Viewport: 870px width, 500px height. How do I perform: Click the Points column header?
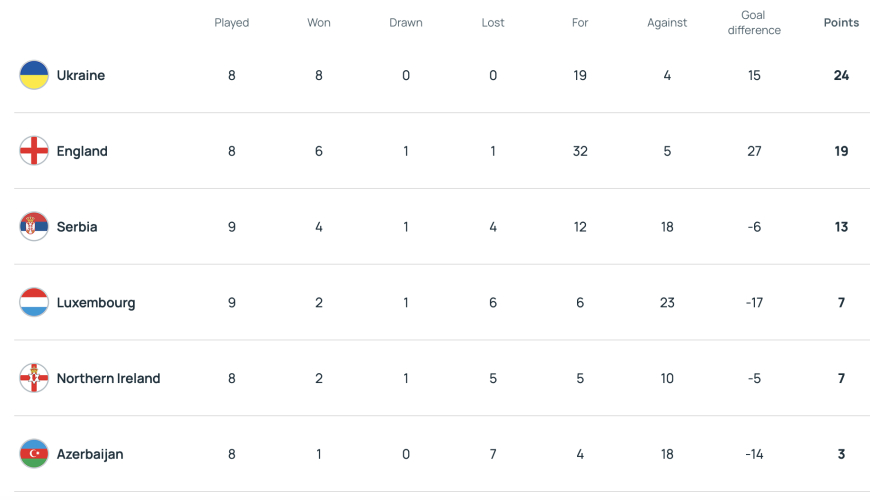pyautogui.click(x=841, y=23)
